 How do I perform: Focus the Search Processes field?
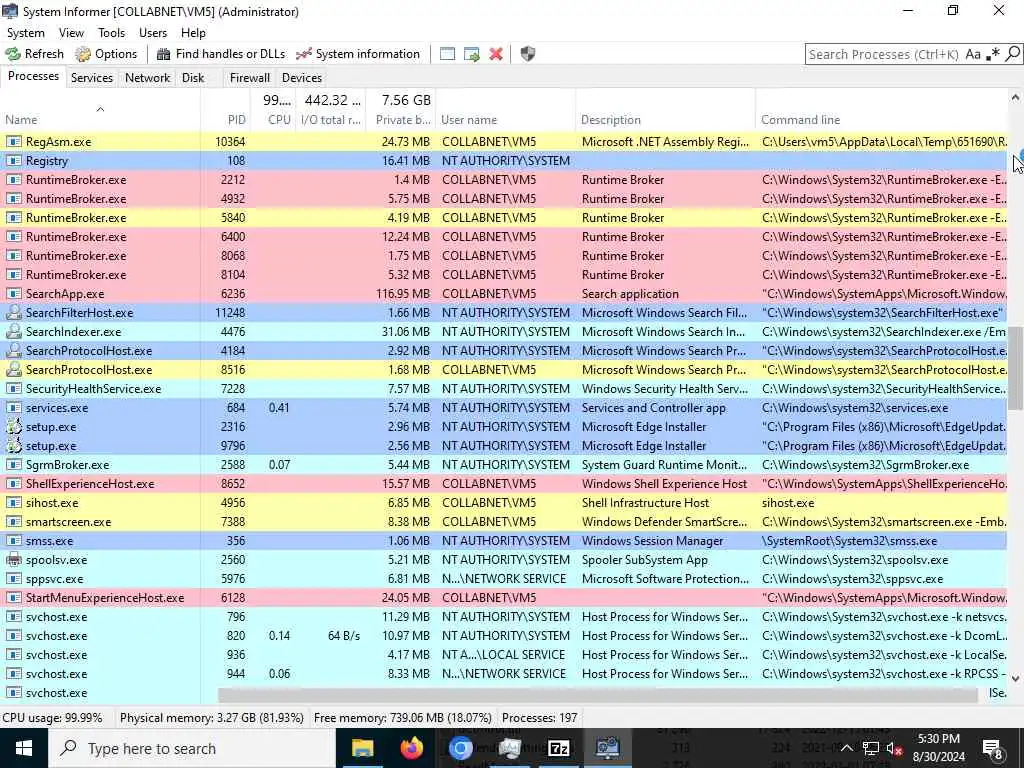(884, 54)
